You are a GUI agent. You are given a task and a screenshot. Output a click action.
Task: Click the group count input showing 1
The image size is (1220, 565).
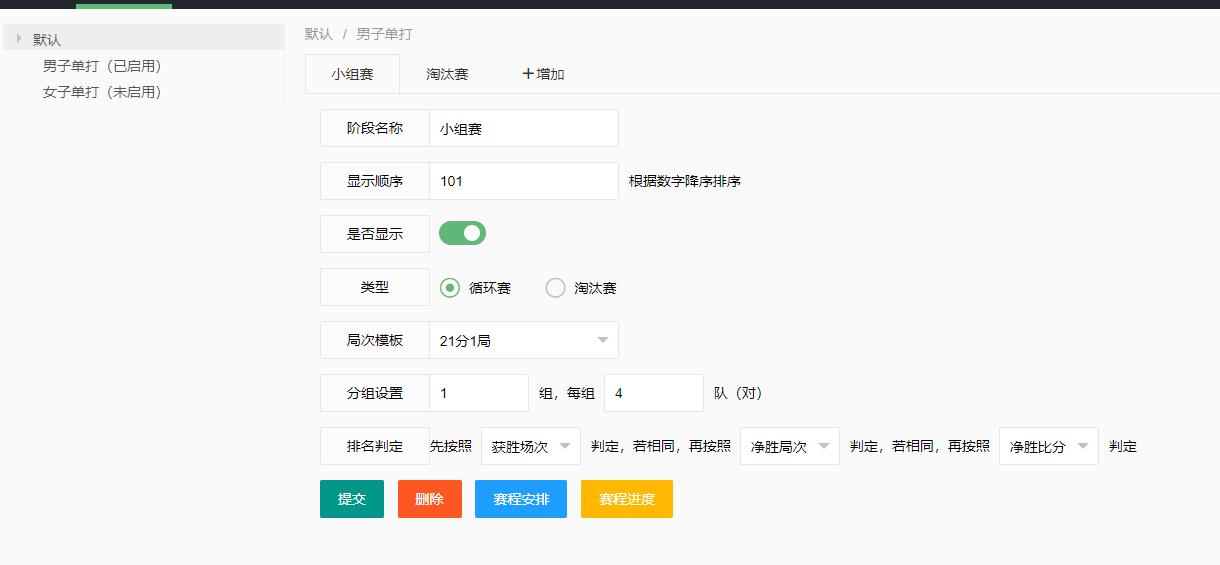click(479, 393)
